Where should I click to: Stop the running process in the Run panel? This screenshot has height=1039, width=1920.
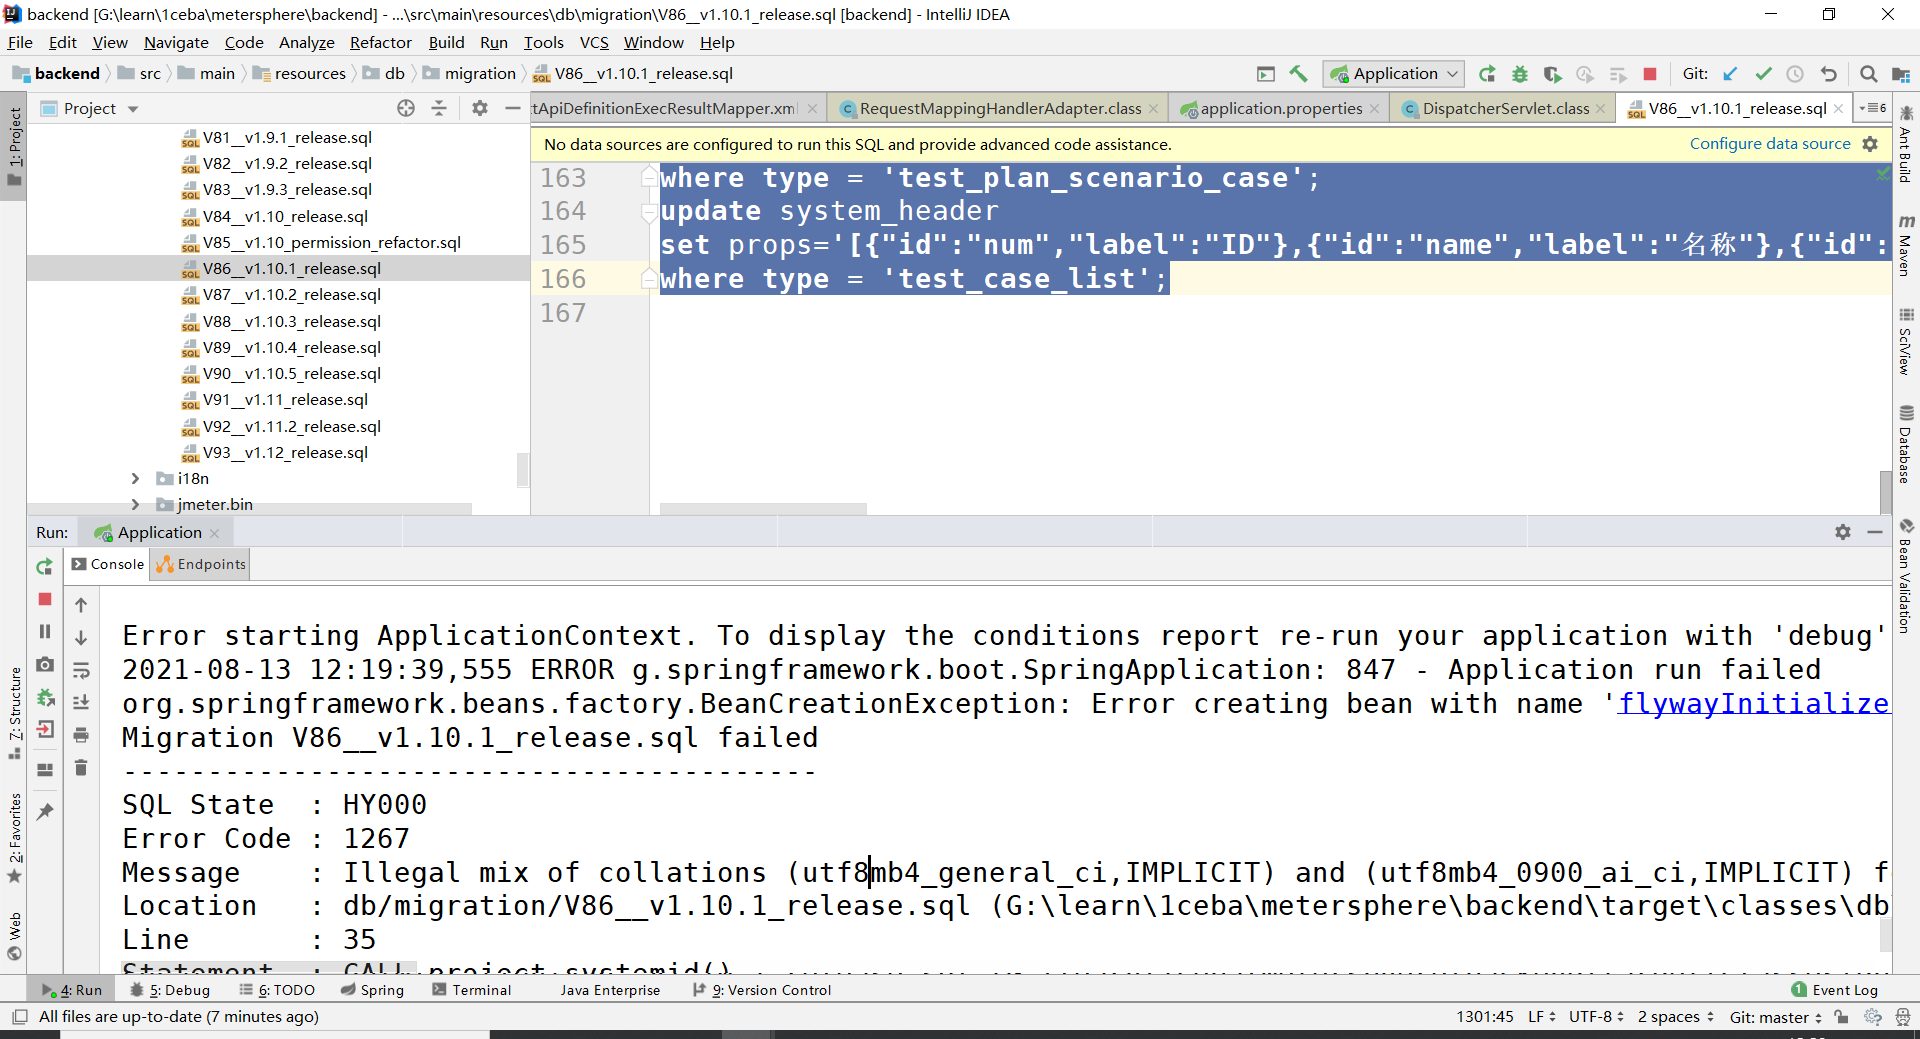(44, 599)
